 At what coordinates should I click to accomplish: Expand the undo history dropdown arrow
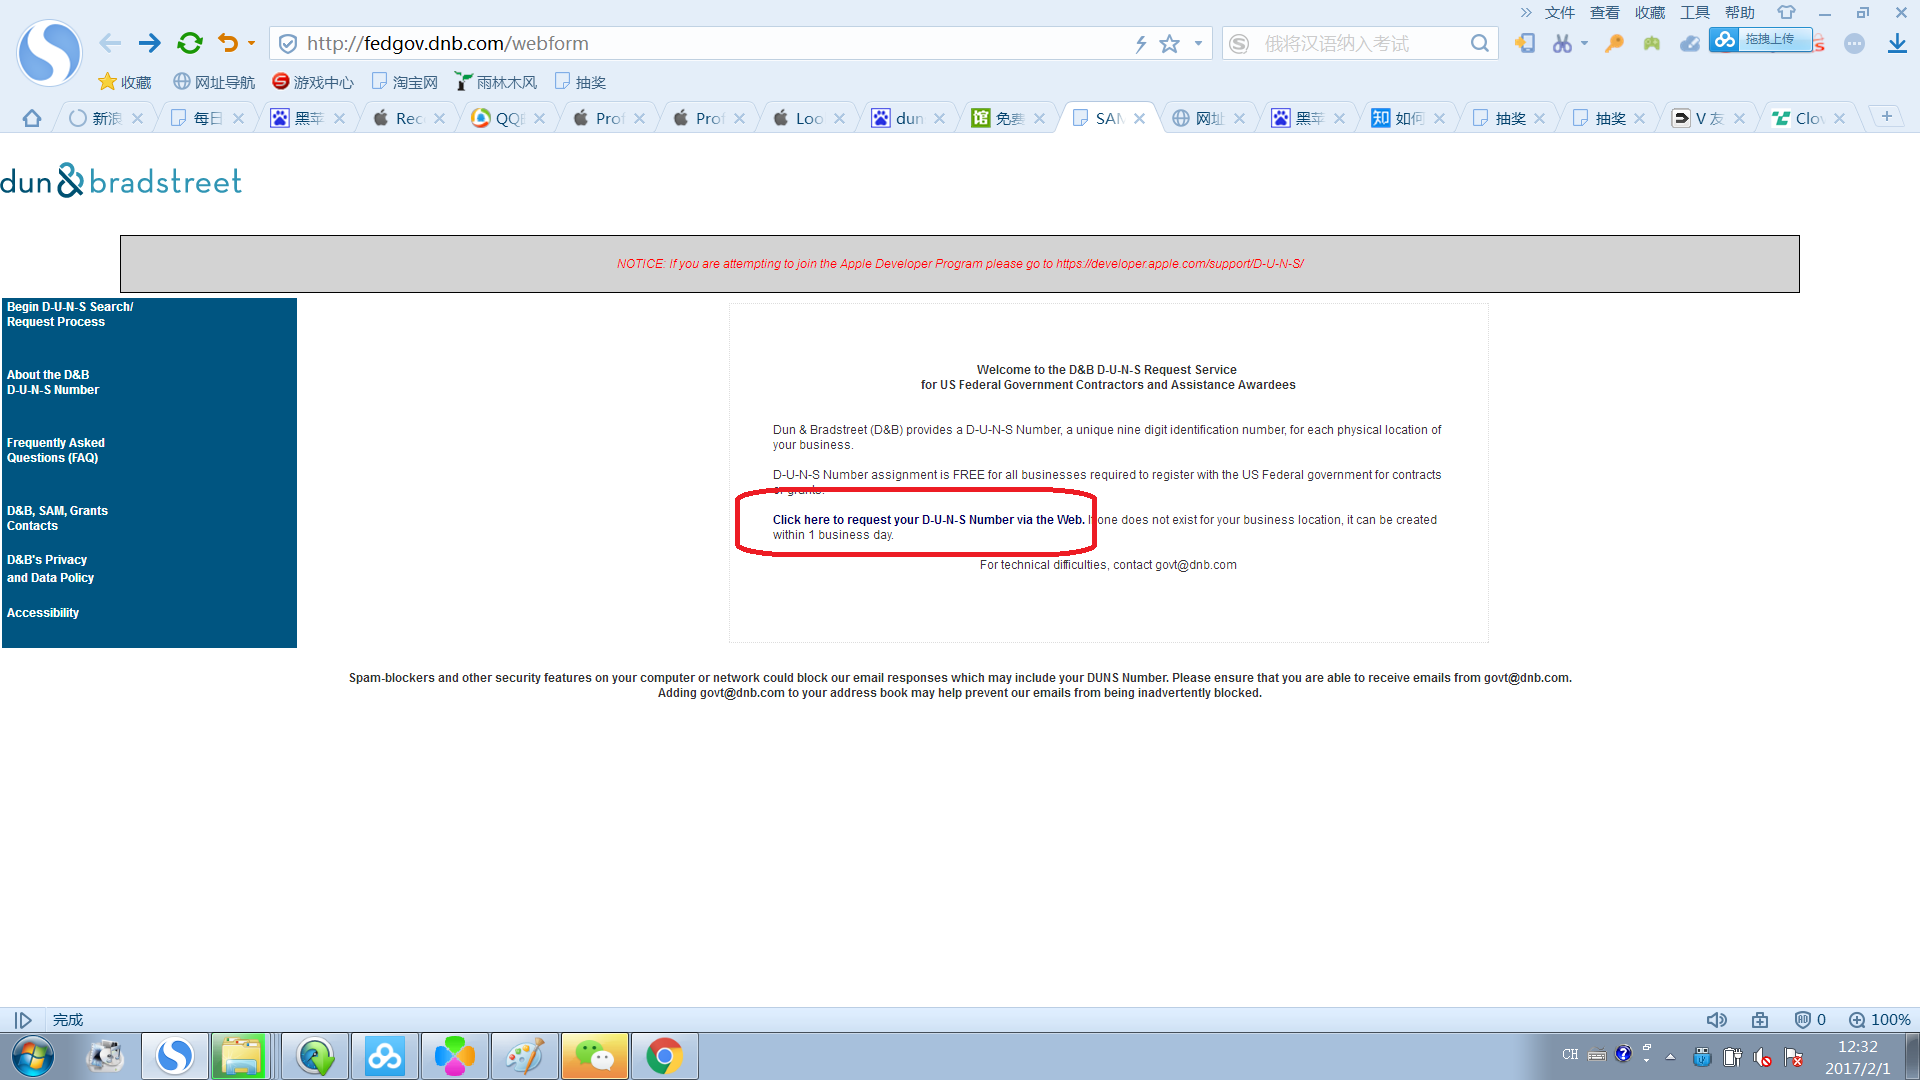251,43
